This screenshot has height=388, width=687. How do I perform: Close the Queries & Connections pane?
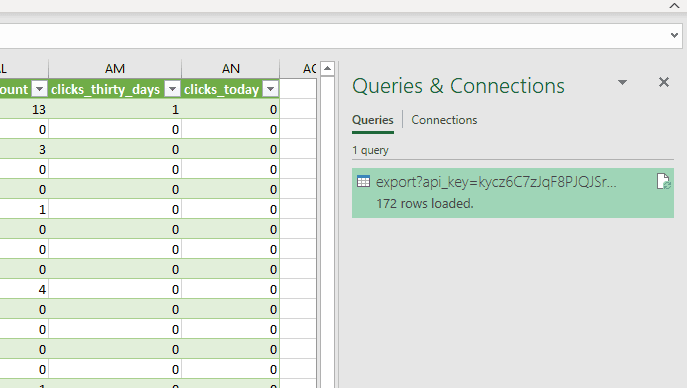[x=664, y=82]
